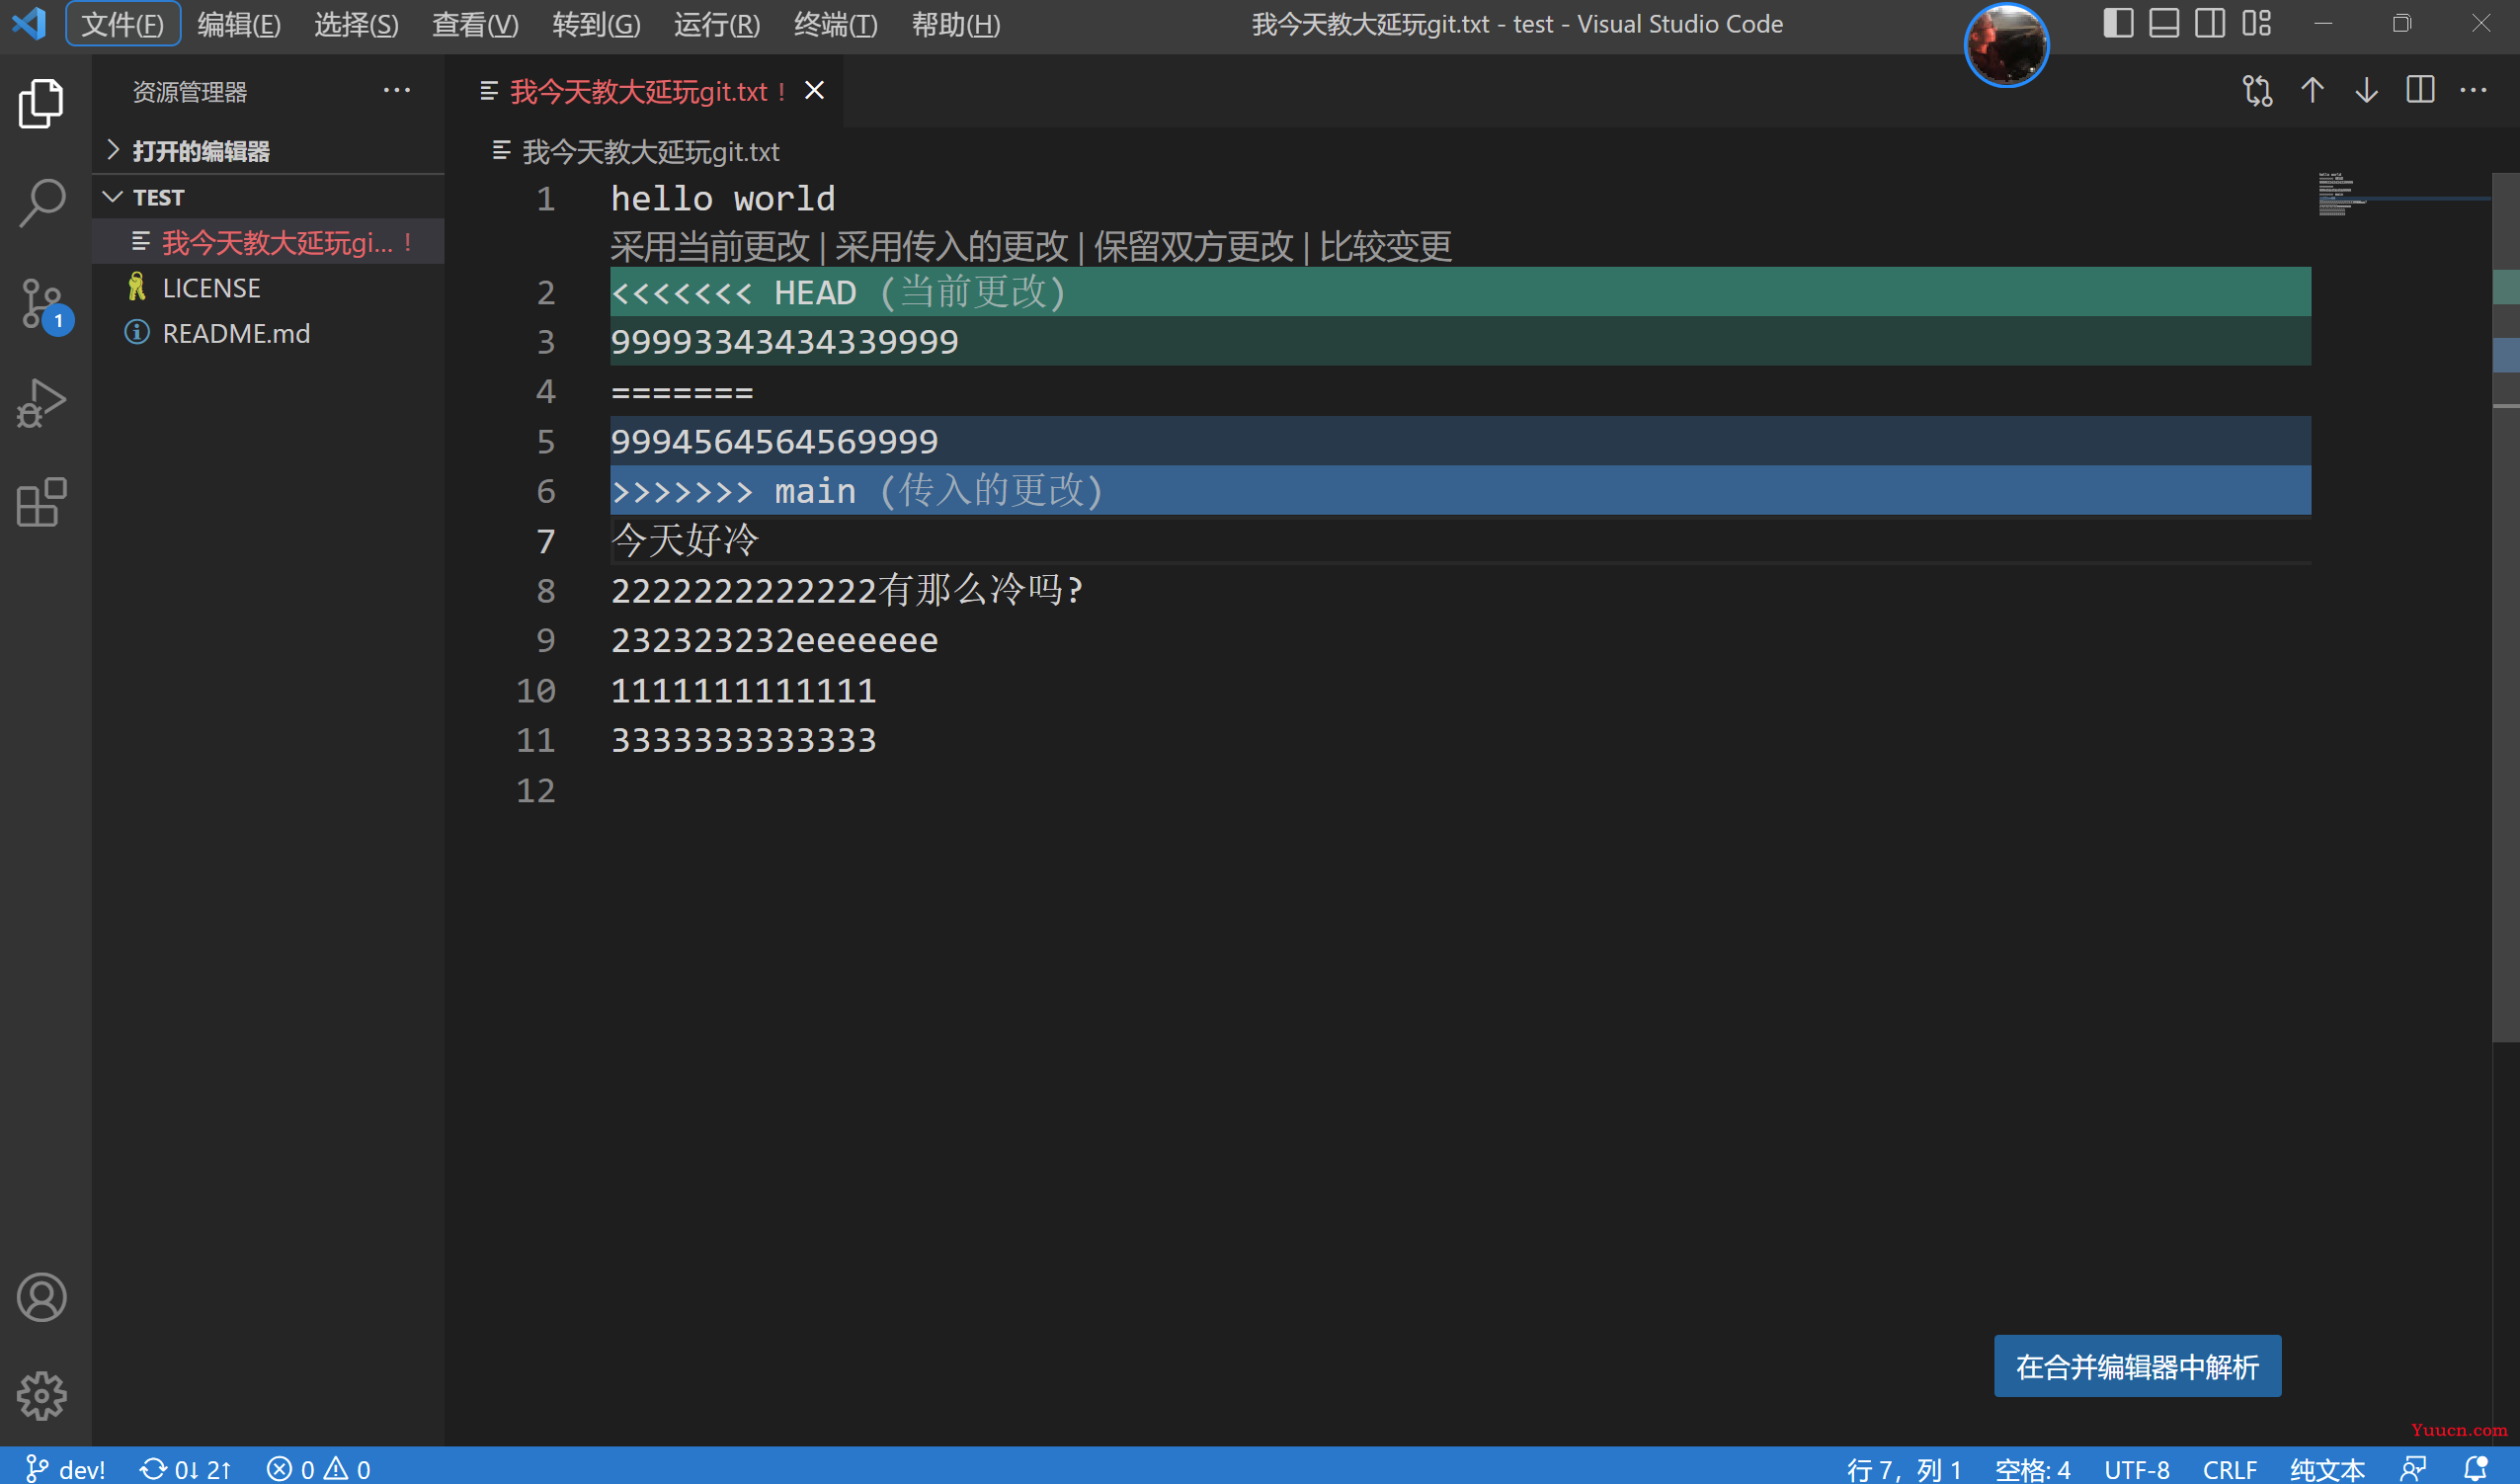Click the 资源管理器 panel title
2520x1484 pixels.
tap(189, 92)
